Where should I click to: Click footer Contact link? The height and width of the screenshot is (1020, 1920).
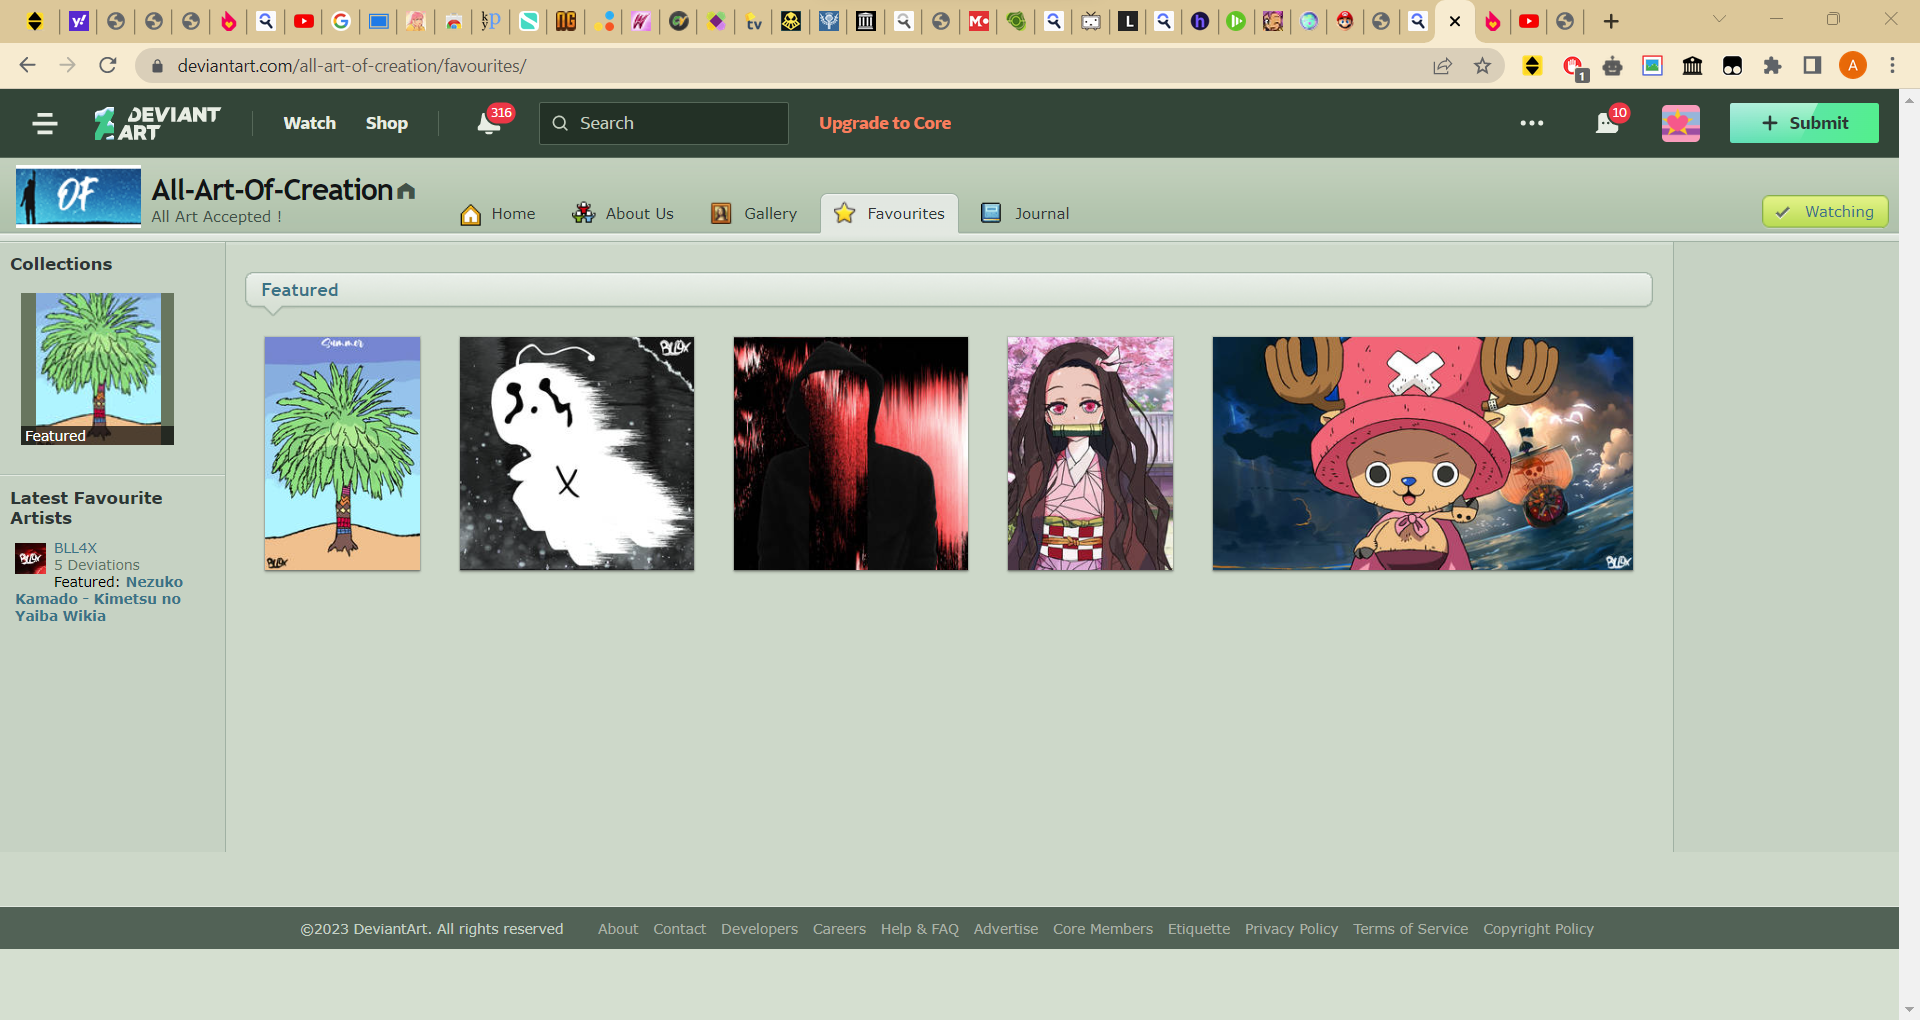pyautogui.click(x=679, y=929)
